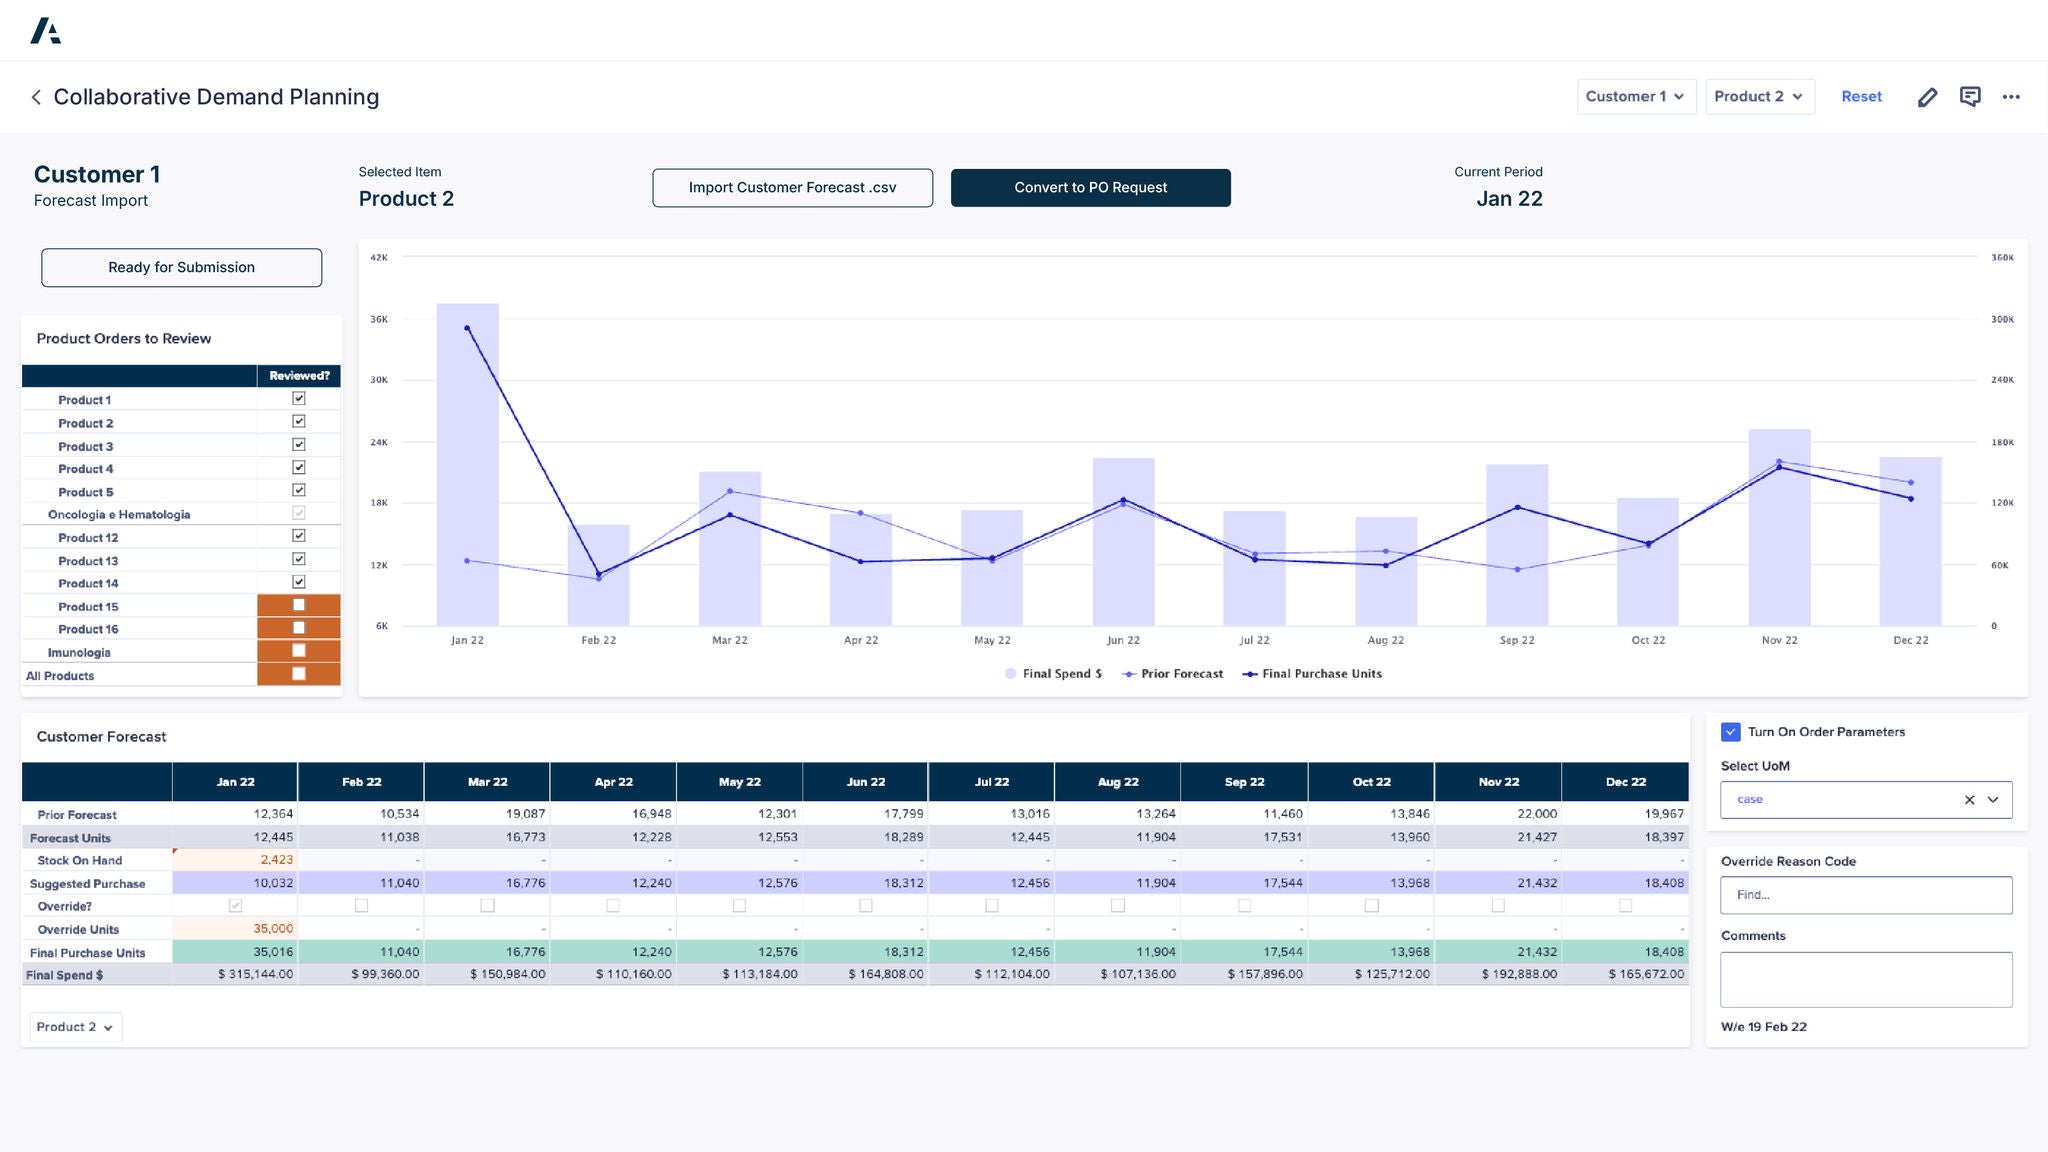Select Stock On Hand cell 2,423
The height and width of the screenshot is (1152, 2048).
point(235,860)
